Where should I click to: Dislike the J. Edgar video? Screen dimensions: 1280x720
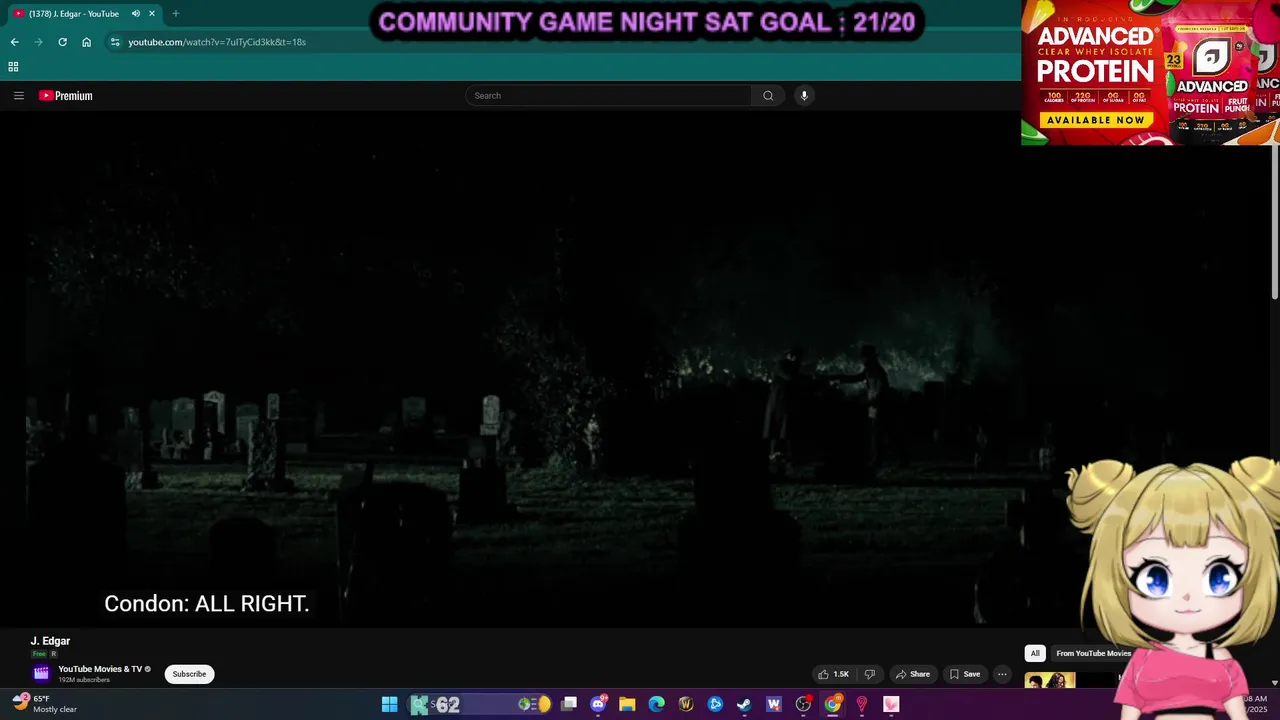[869, 674]
